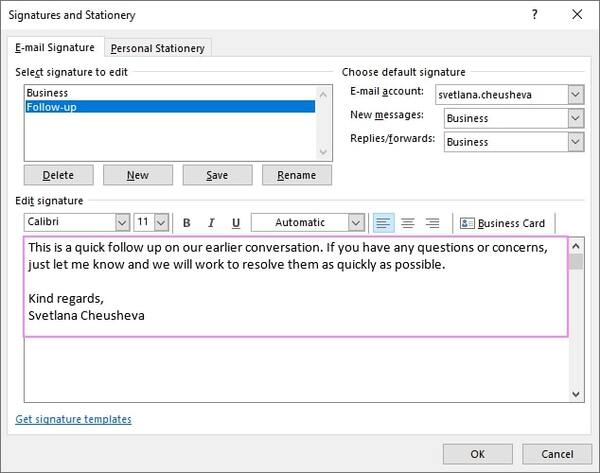Screen dimensions: 600x473
Task: Toggle Bold formatting in signature editor
Action: (x=186, y=223)
